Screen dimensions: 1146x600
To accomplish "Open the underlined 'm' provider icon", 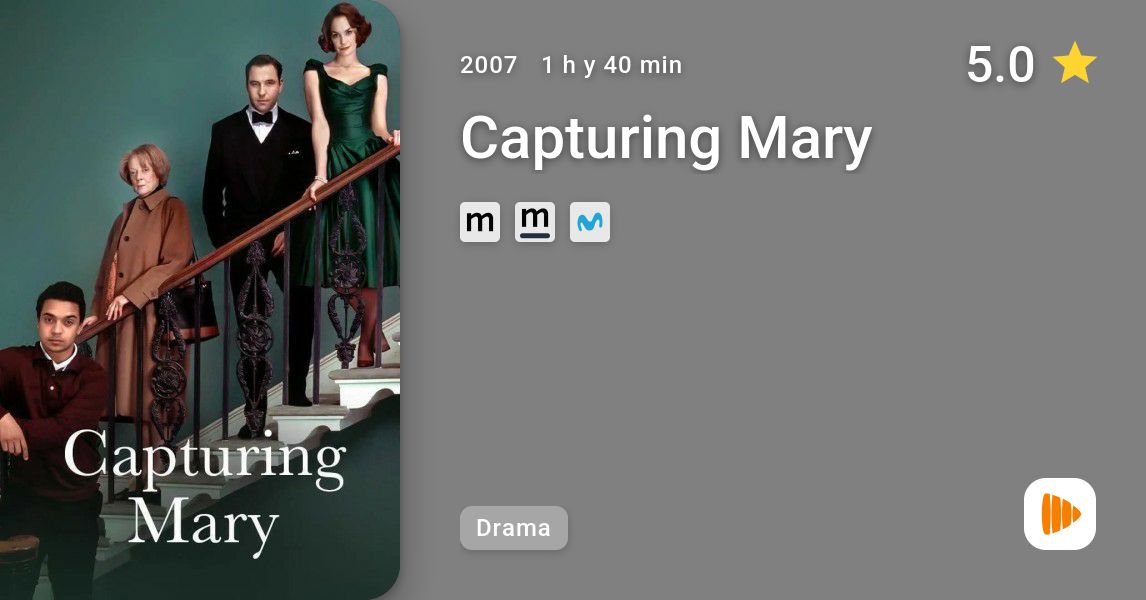I will (535, 222).
